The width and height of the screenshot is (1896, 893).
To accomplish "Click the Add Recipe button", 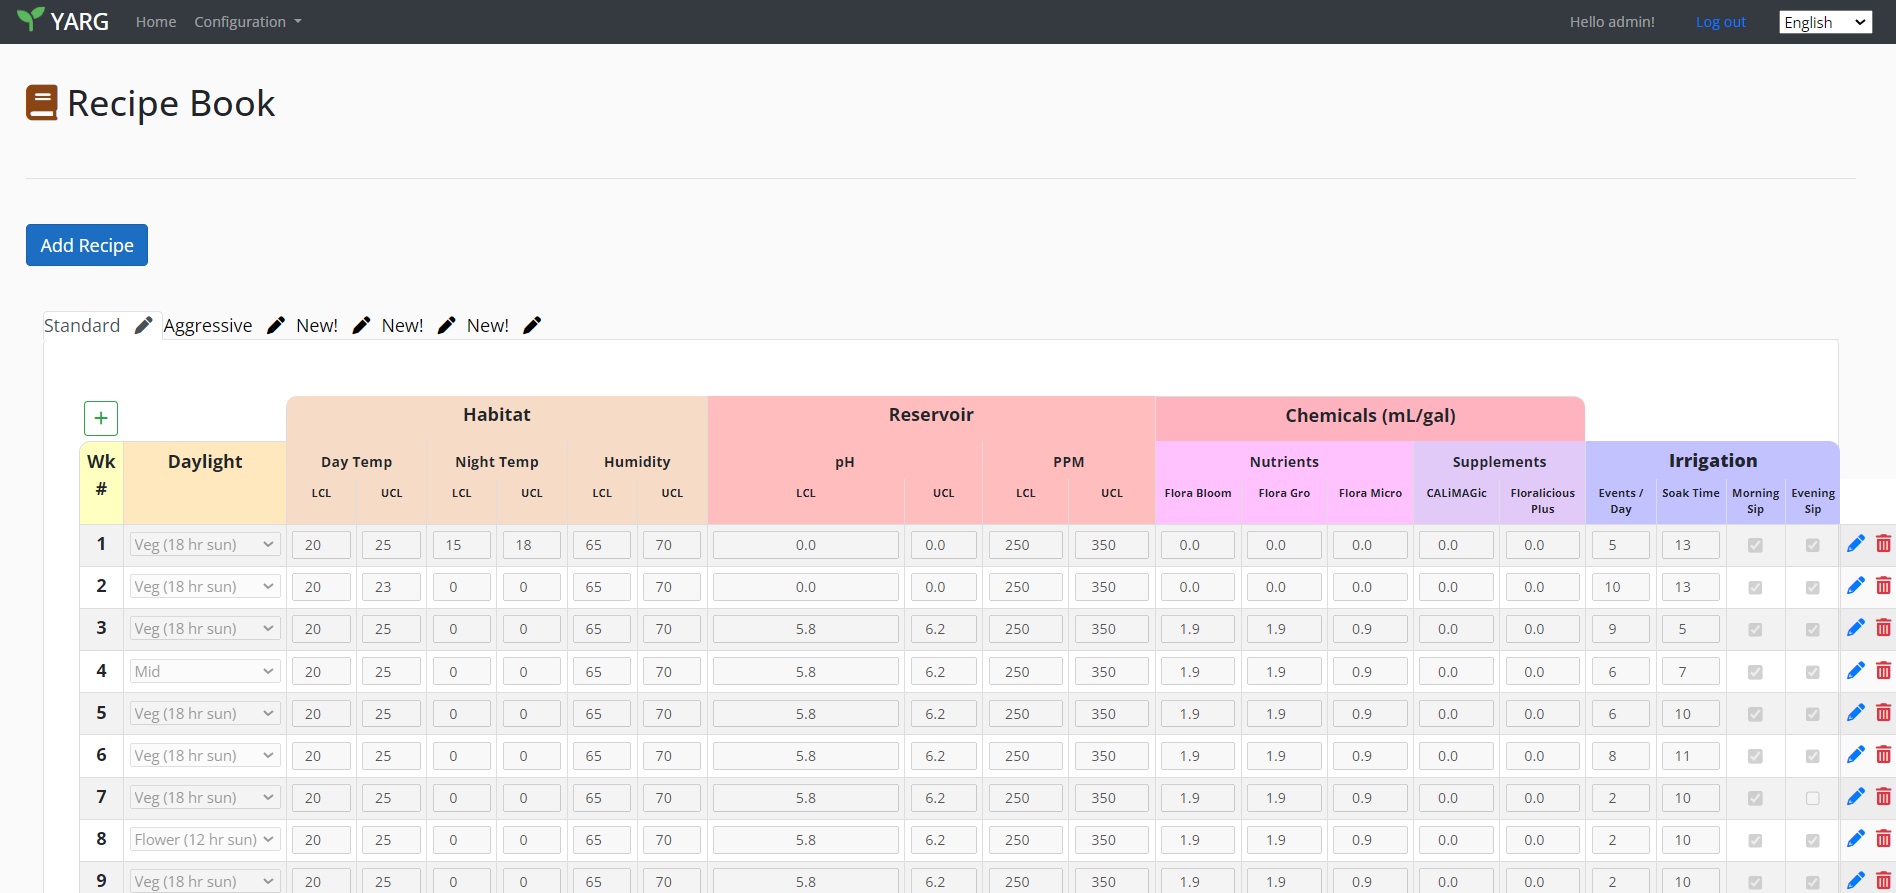I will [87, 245].
